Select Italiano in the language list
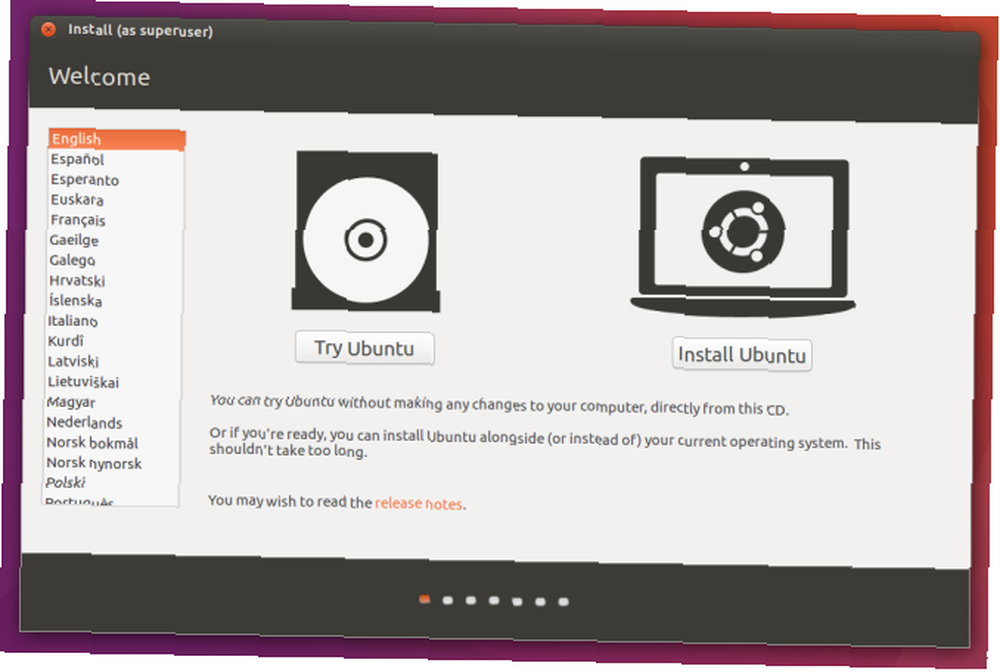The height and width of the screenshot is (672, 1000). (114, 321)
